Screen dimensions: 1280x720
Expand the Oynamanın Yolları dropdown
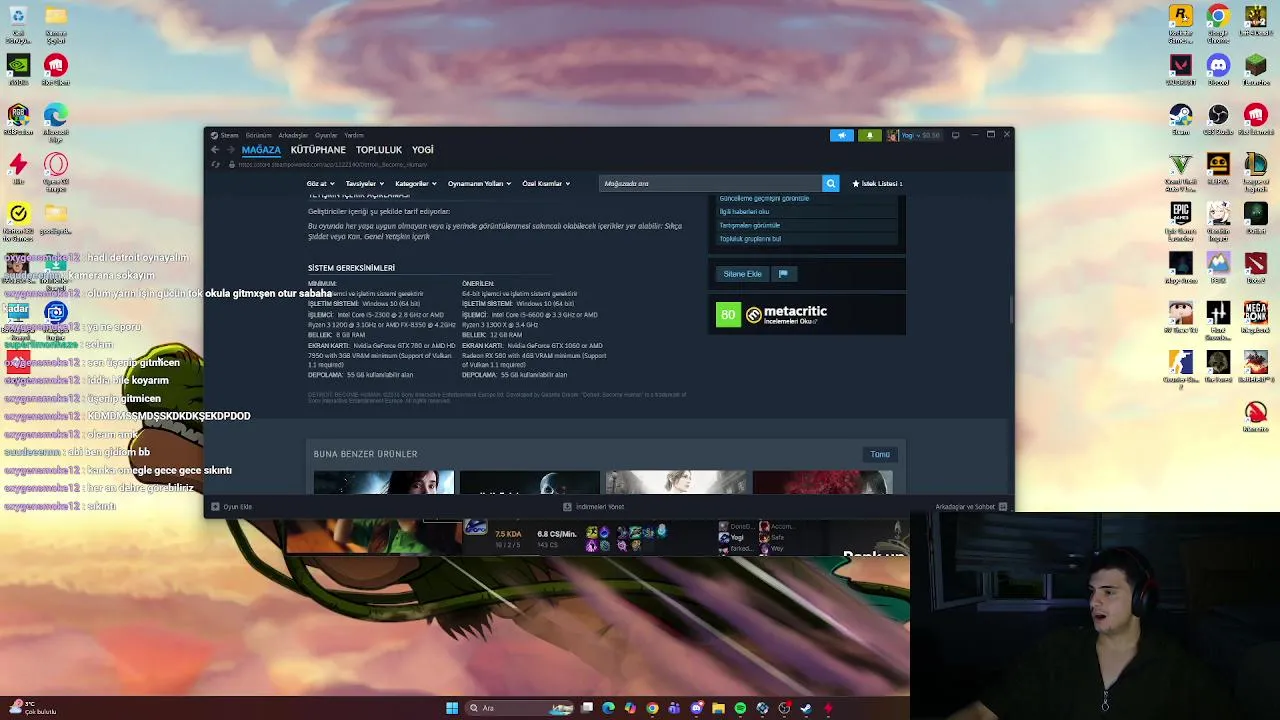(x=479, y=184)
